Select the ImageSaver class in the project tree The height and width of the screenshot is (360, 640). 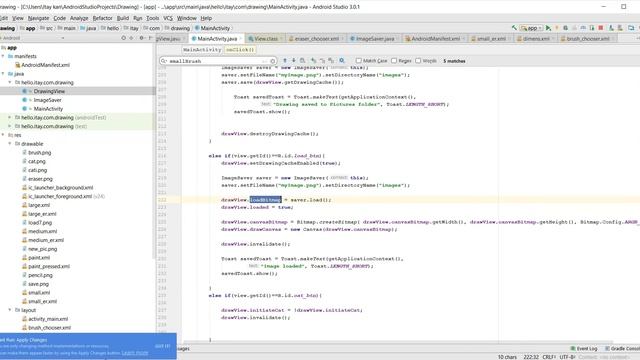point(47,100)
